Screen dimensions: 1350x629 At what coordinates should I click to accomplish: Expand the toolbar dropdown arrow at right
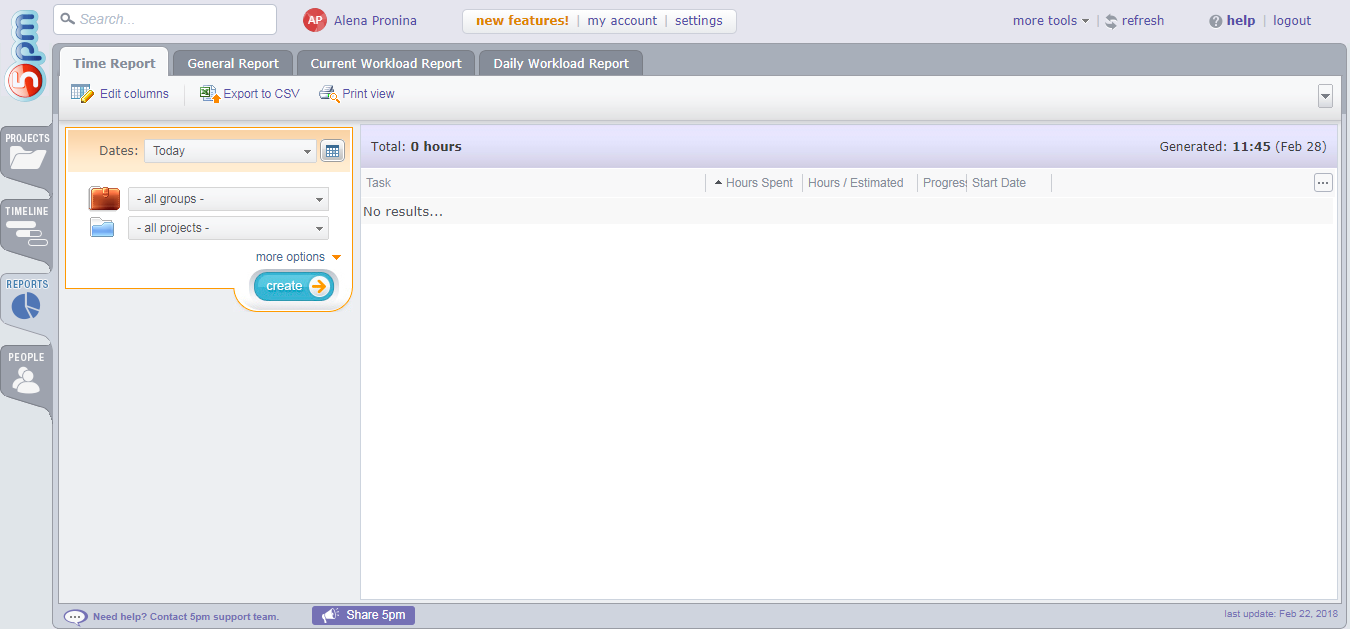(1325, 96)
